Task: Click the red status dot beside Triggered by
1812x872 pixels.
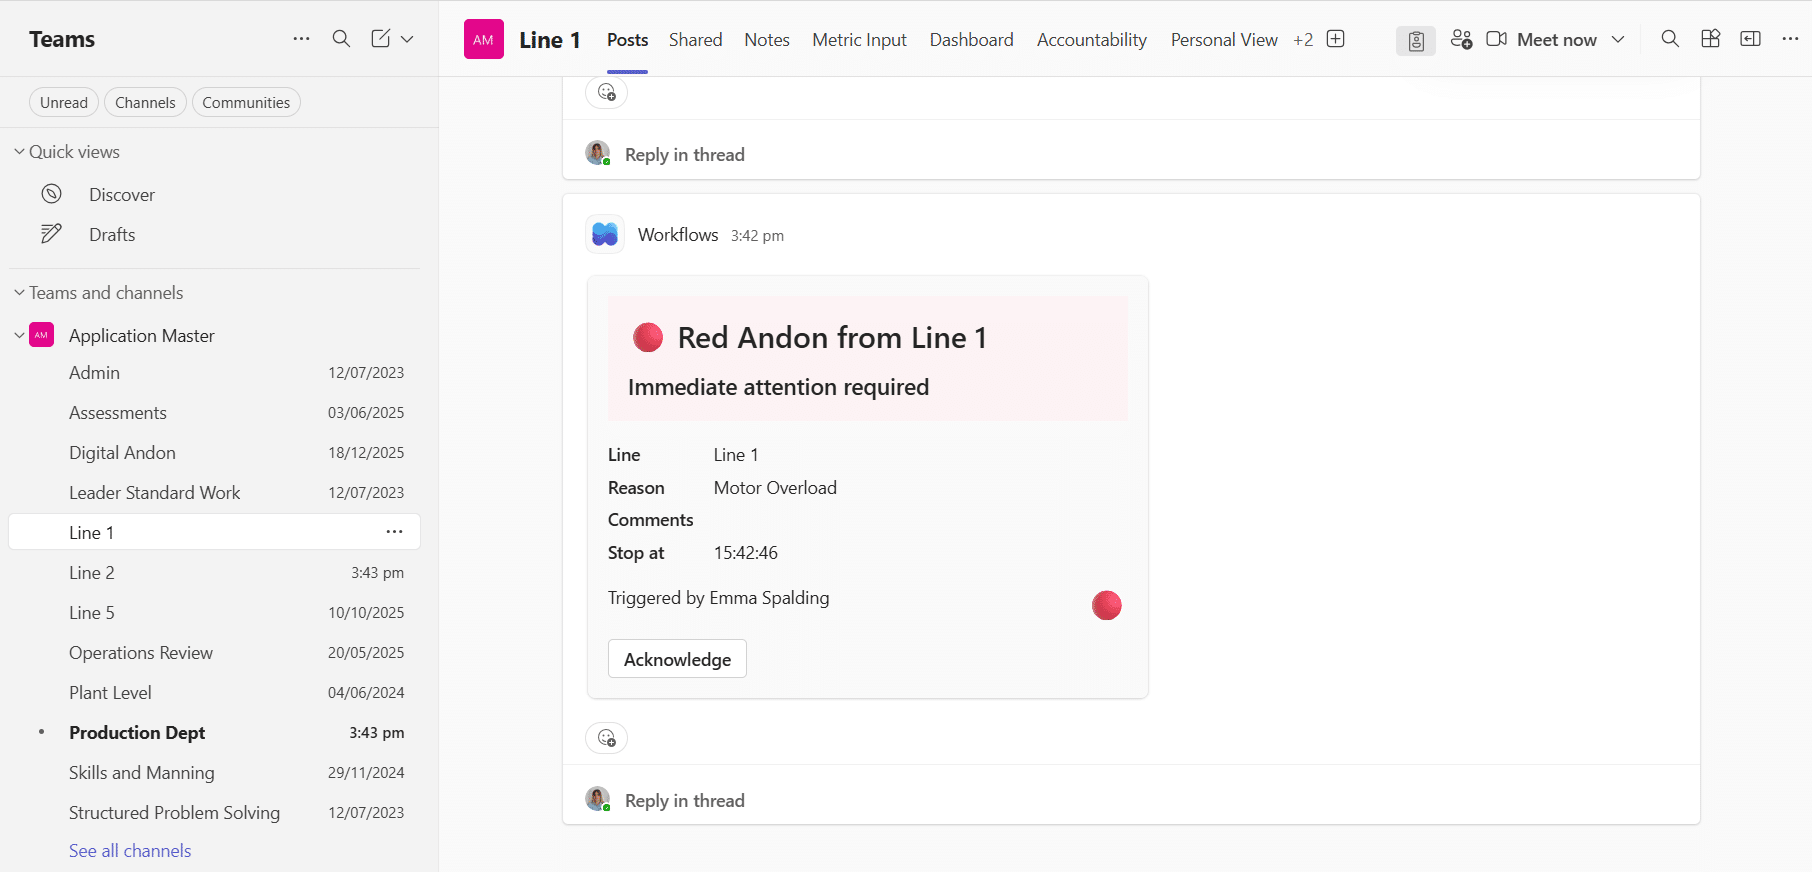Action: (x=1106, y=605)
